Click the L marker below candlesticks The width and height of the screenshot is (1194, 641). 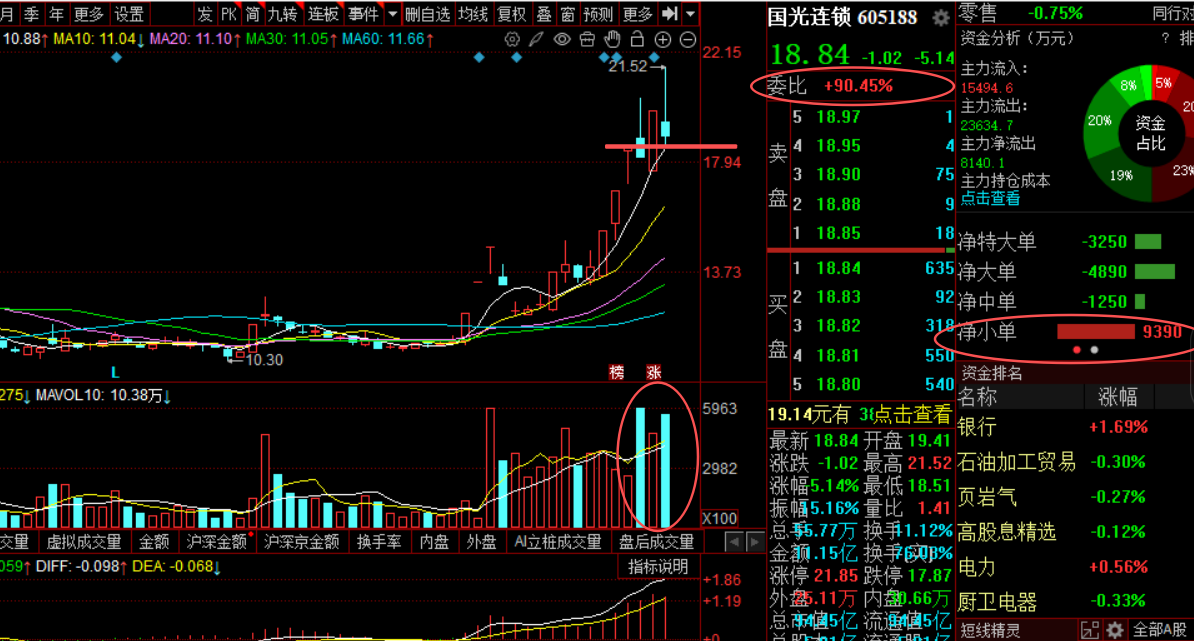115,372
